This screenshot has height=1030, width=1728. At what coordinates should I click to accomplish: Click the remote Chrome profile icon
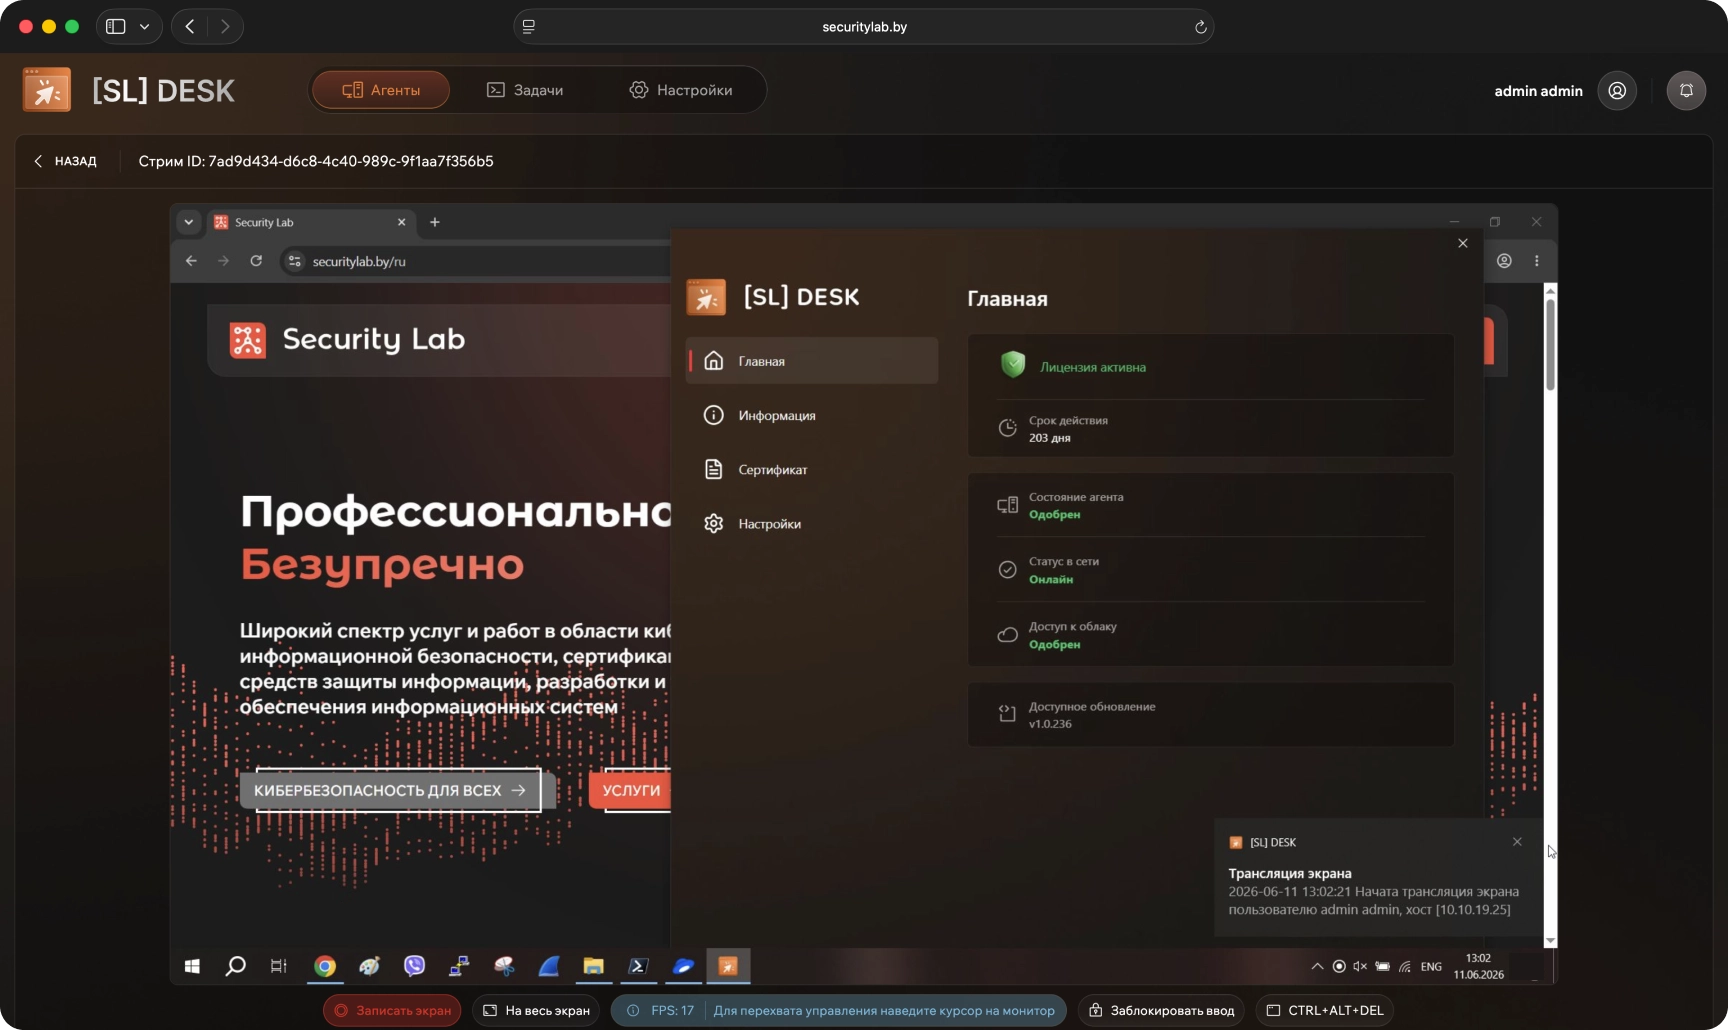pyautogui.click(x=1504, y=261)
